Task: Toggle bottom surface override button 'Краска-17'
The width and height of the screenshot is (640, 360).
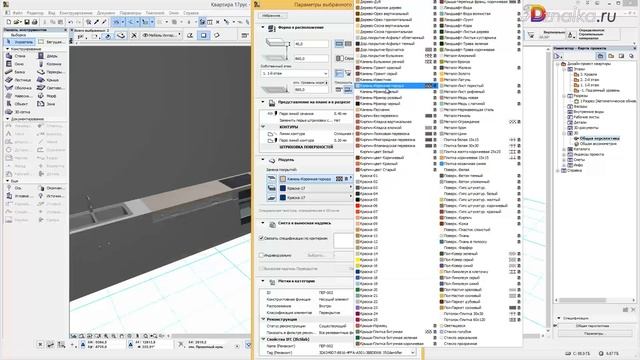Action: click(x=271, y=198)
